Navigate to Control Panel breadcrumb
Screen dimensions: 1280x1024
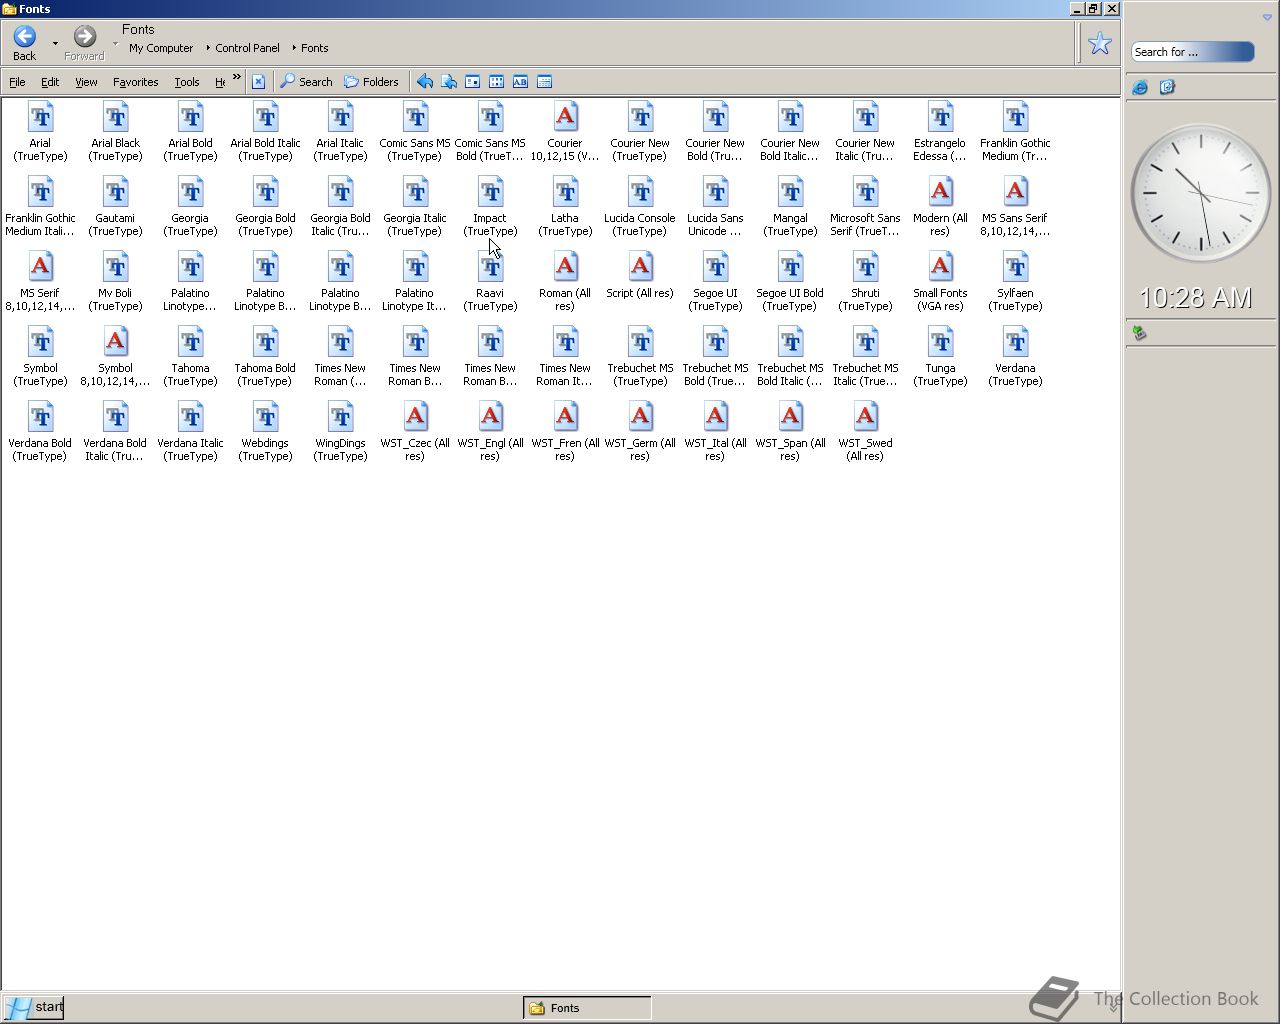[247, 48]
